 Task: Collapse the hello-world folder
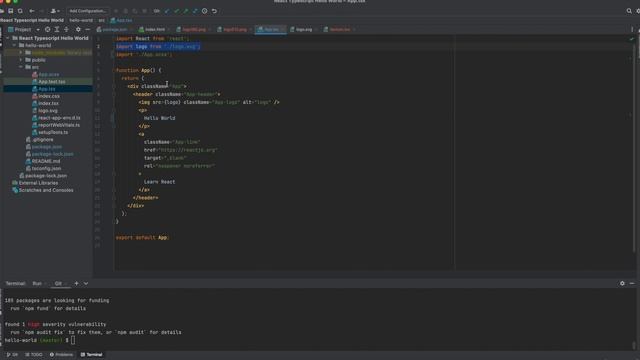click(15, 45)
